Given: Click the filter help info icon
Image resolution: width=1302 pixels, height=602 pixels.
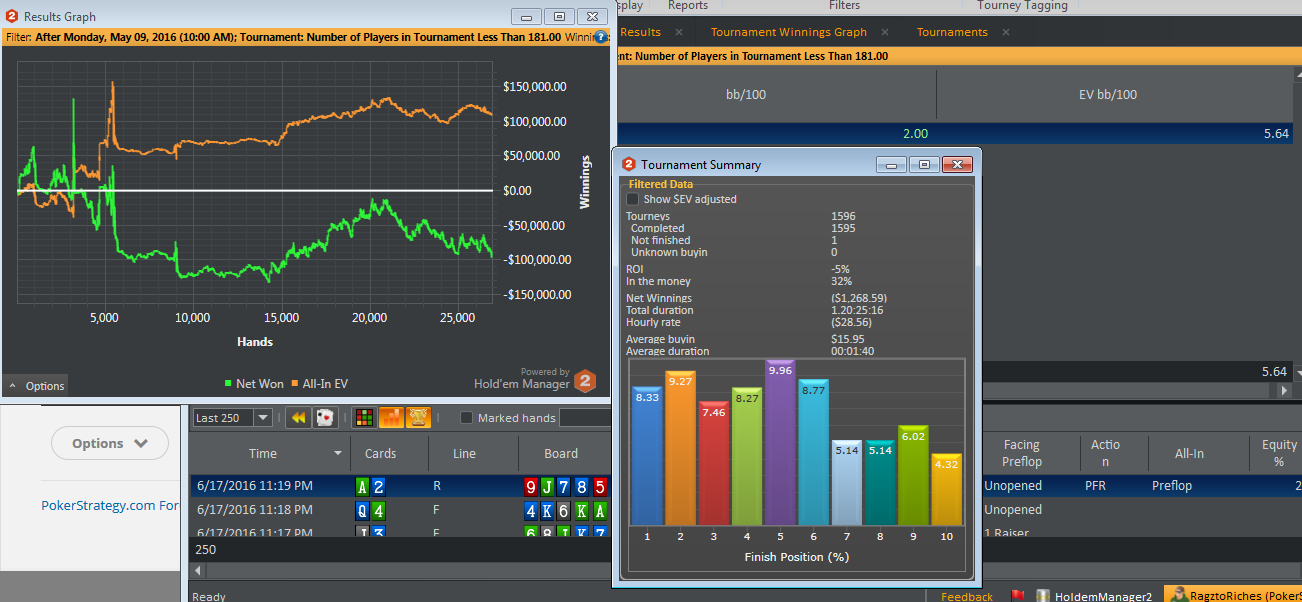Looking at the screenshot, I should click(601, 37).
